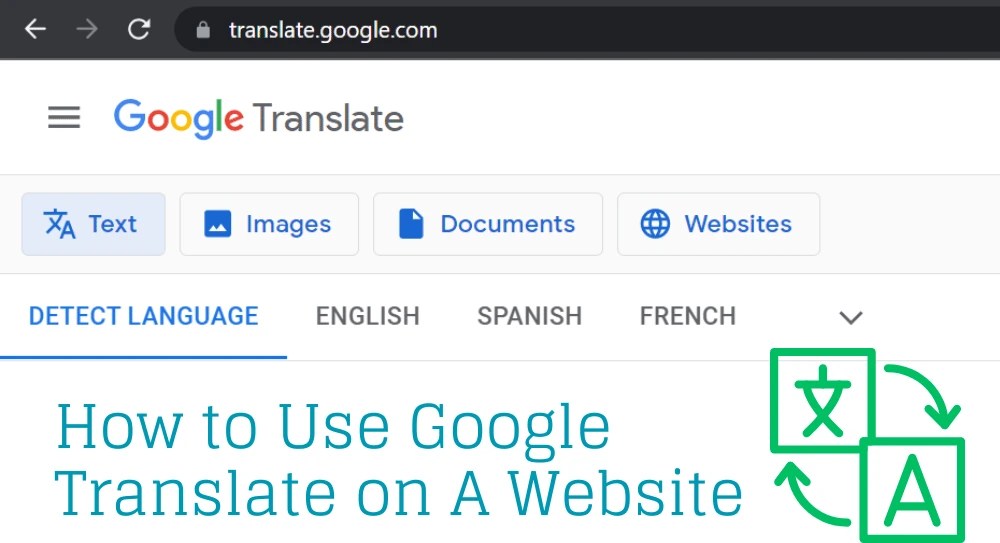1000x543 pixels.
Task: Focus the translate.google.com address bar
Action: (x=587, y=30)
